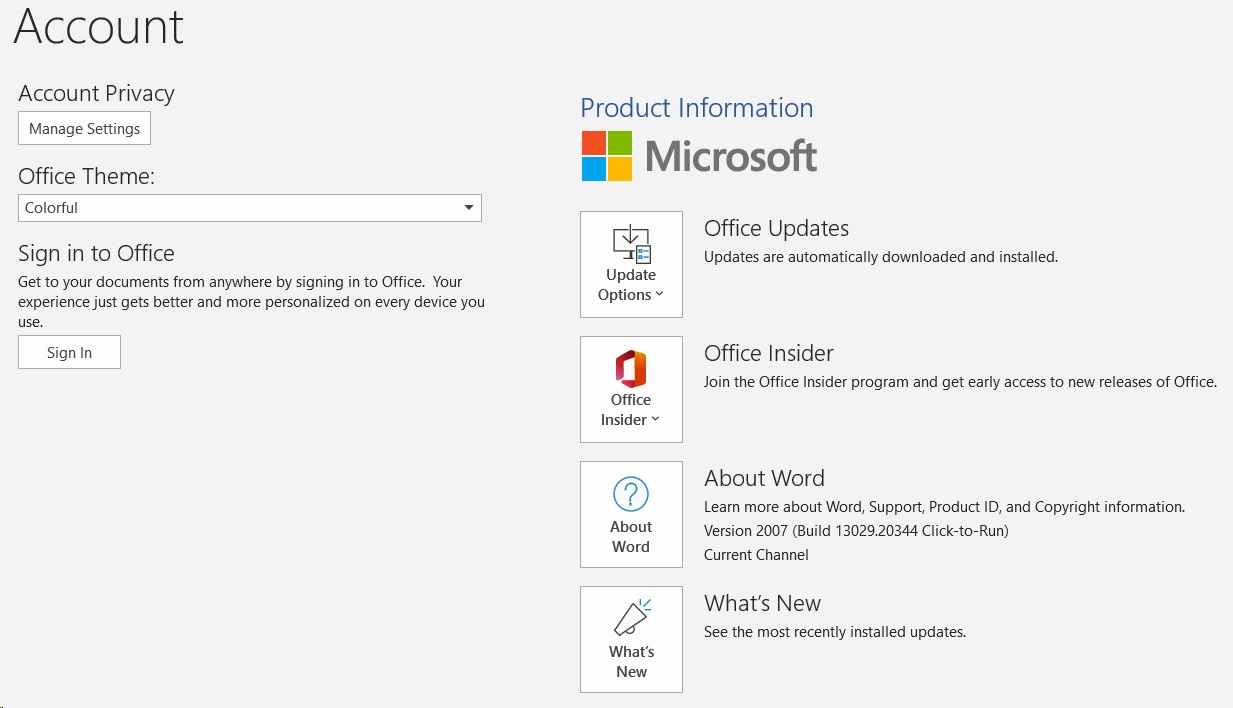The width and height of the screenshot is (1233, 708).
Task: Click the Account Privacy heading
Action: coord(96,93)
